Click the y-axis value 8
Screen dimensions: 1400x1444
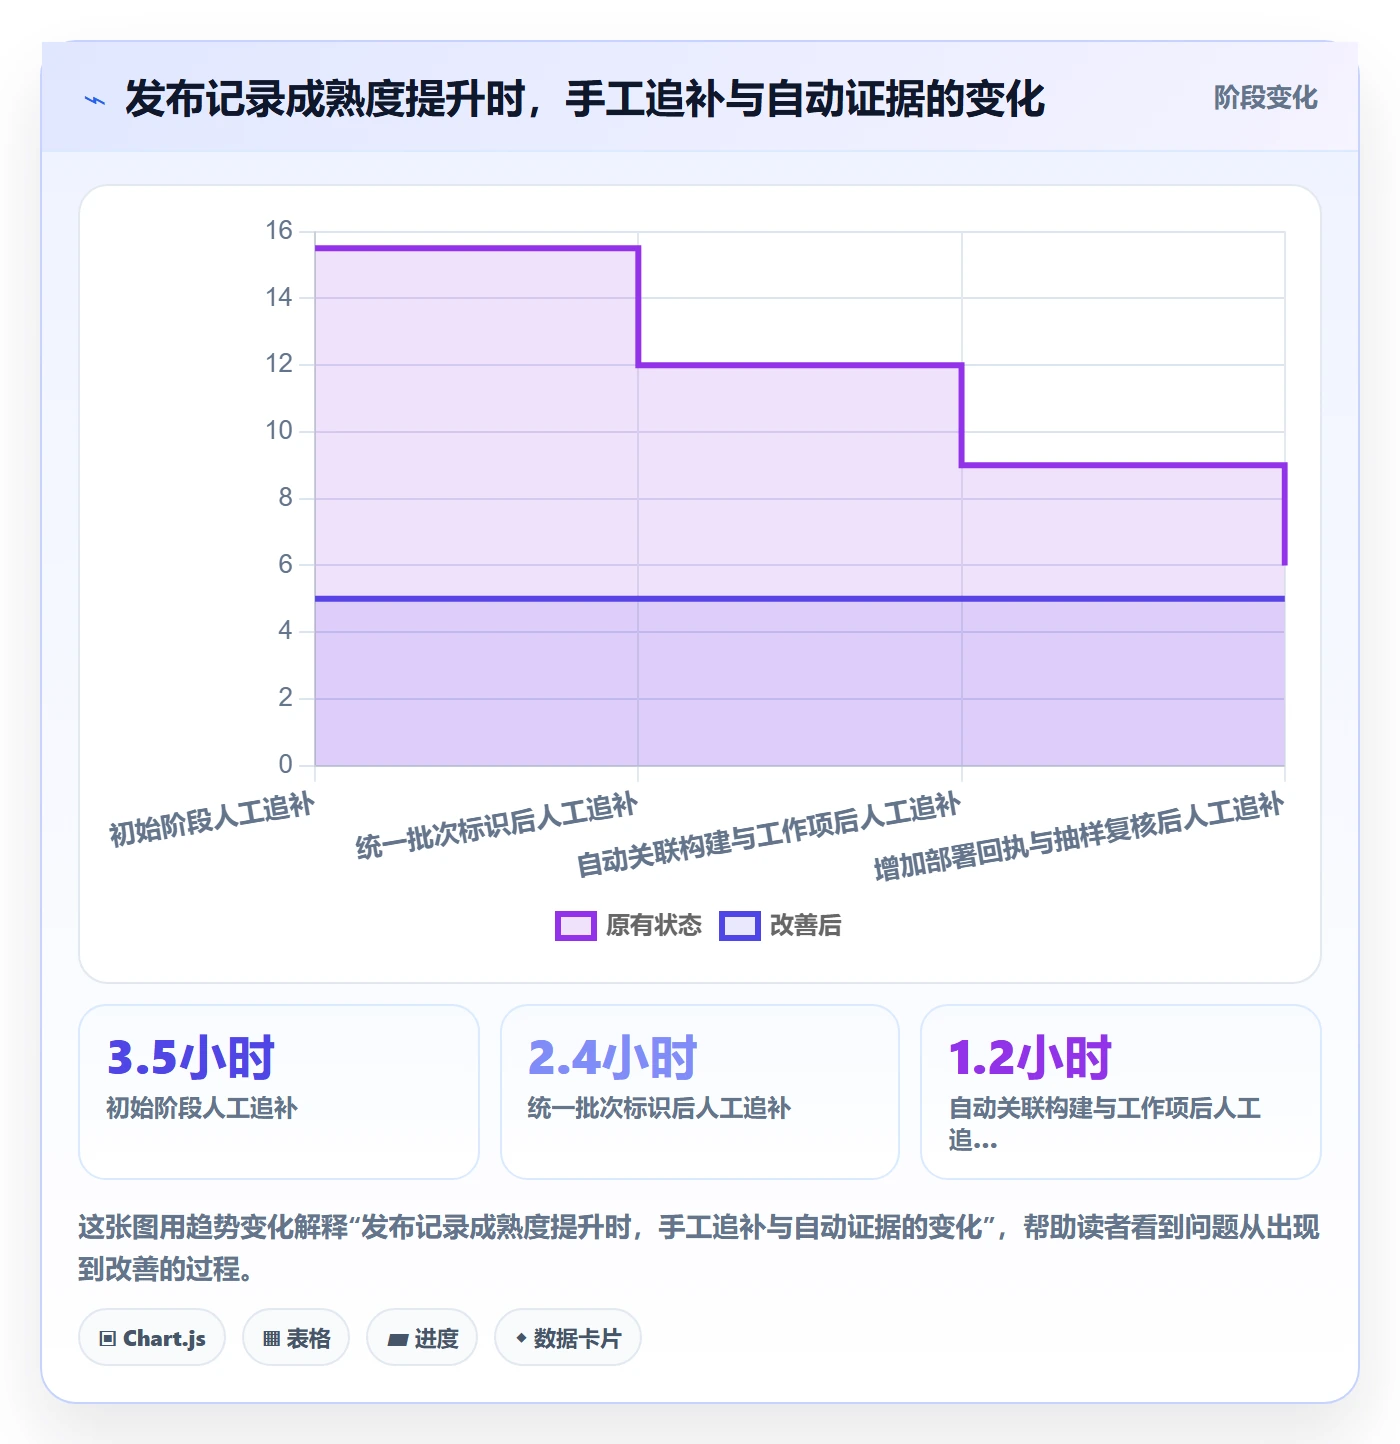[x=285, y=498]
